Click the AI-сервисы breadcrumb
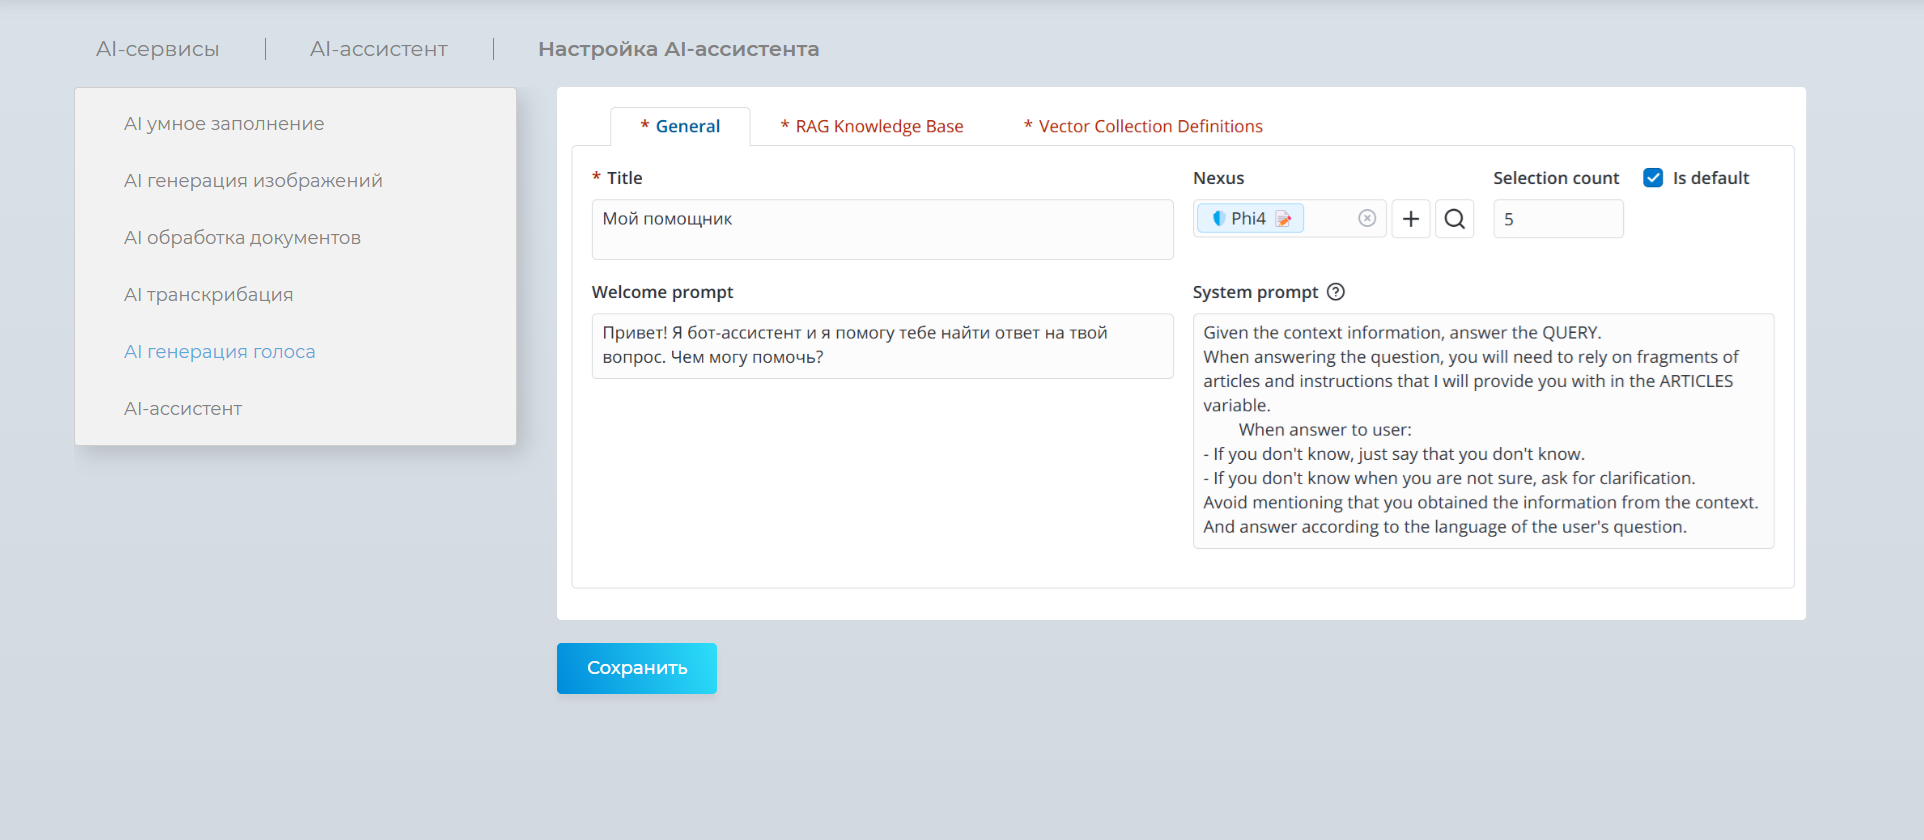The height and width of the screenshot is (840, 1924). (157, 49)
